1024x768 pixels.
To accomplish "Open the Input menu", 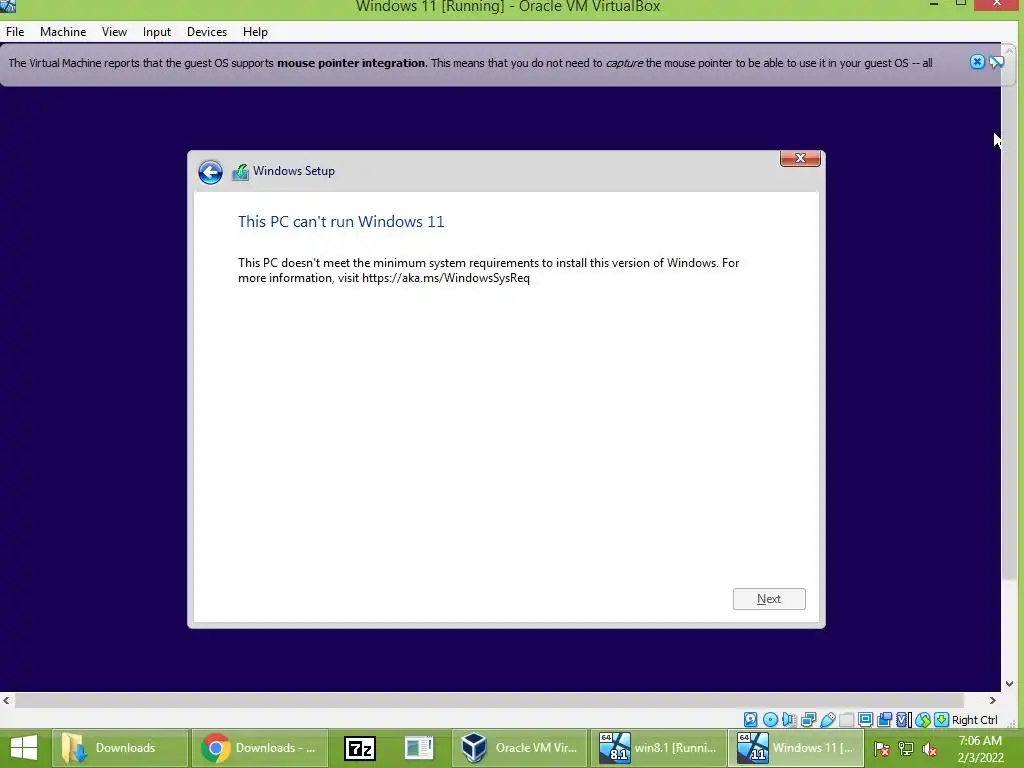I will (157, 31).
